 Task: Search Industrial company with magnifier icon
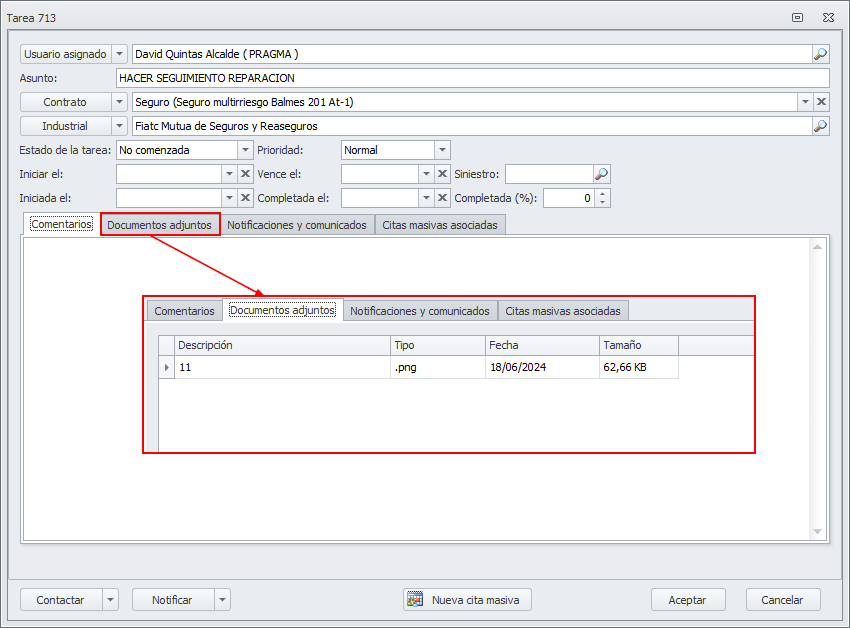pyautogui.click(x=821, y=126)
